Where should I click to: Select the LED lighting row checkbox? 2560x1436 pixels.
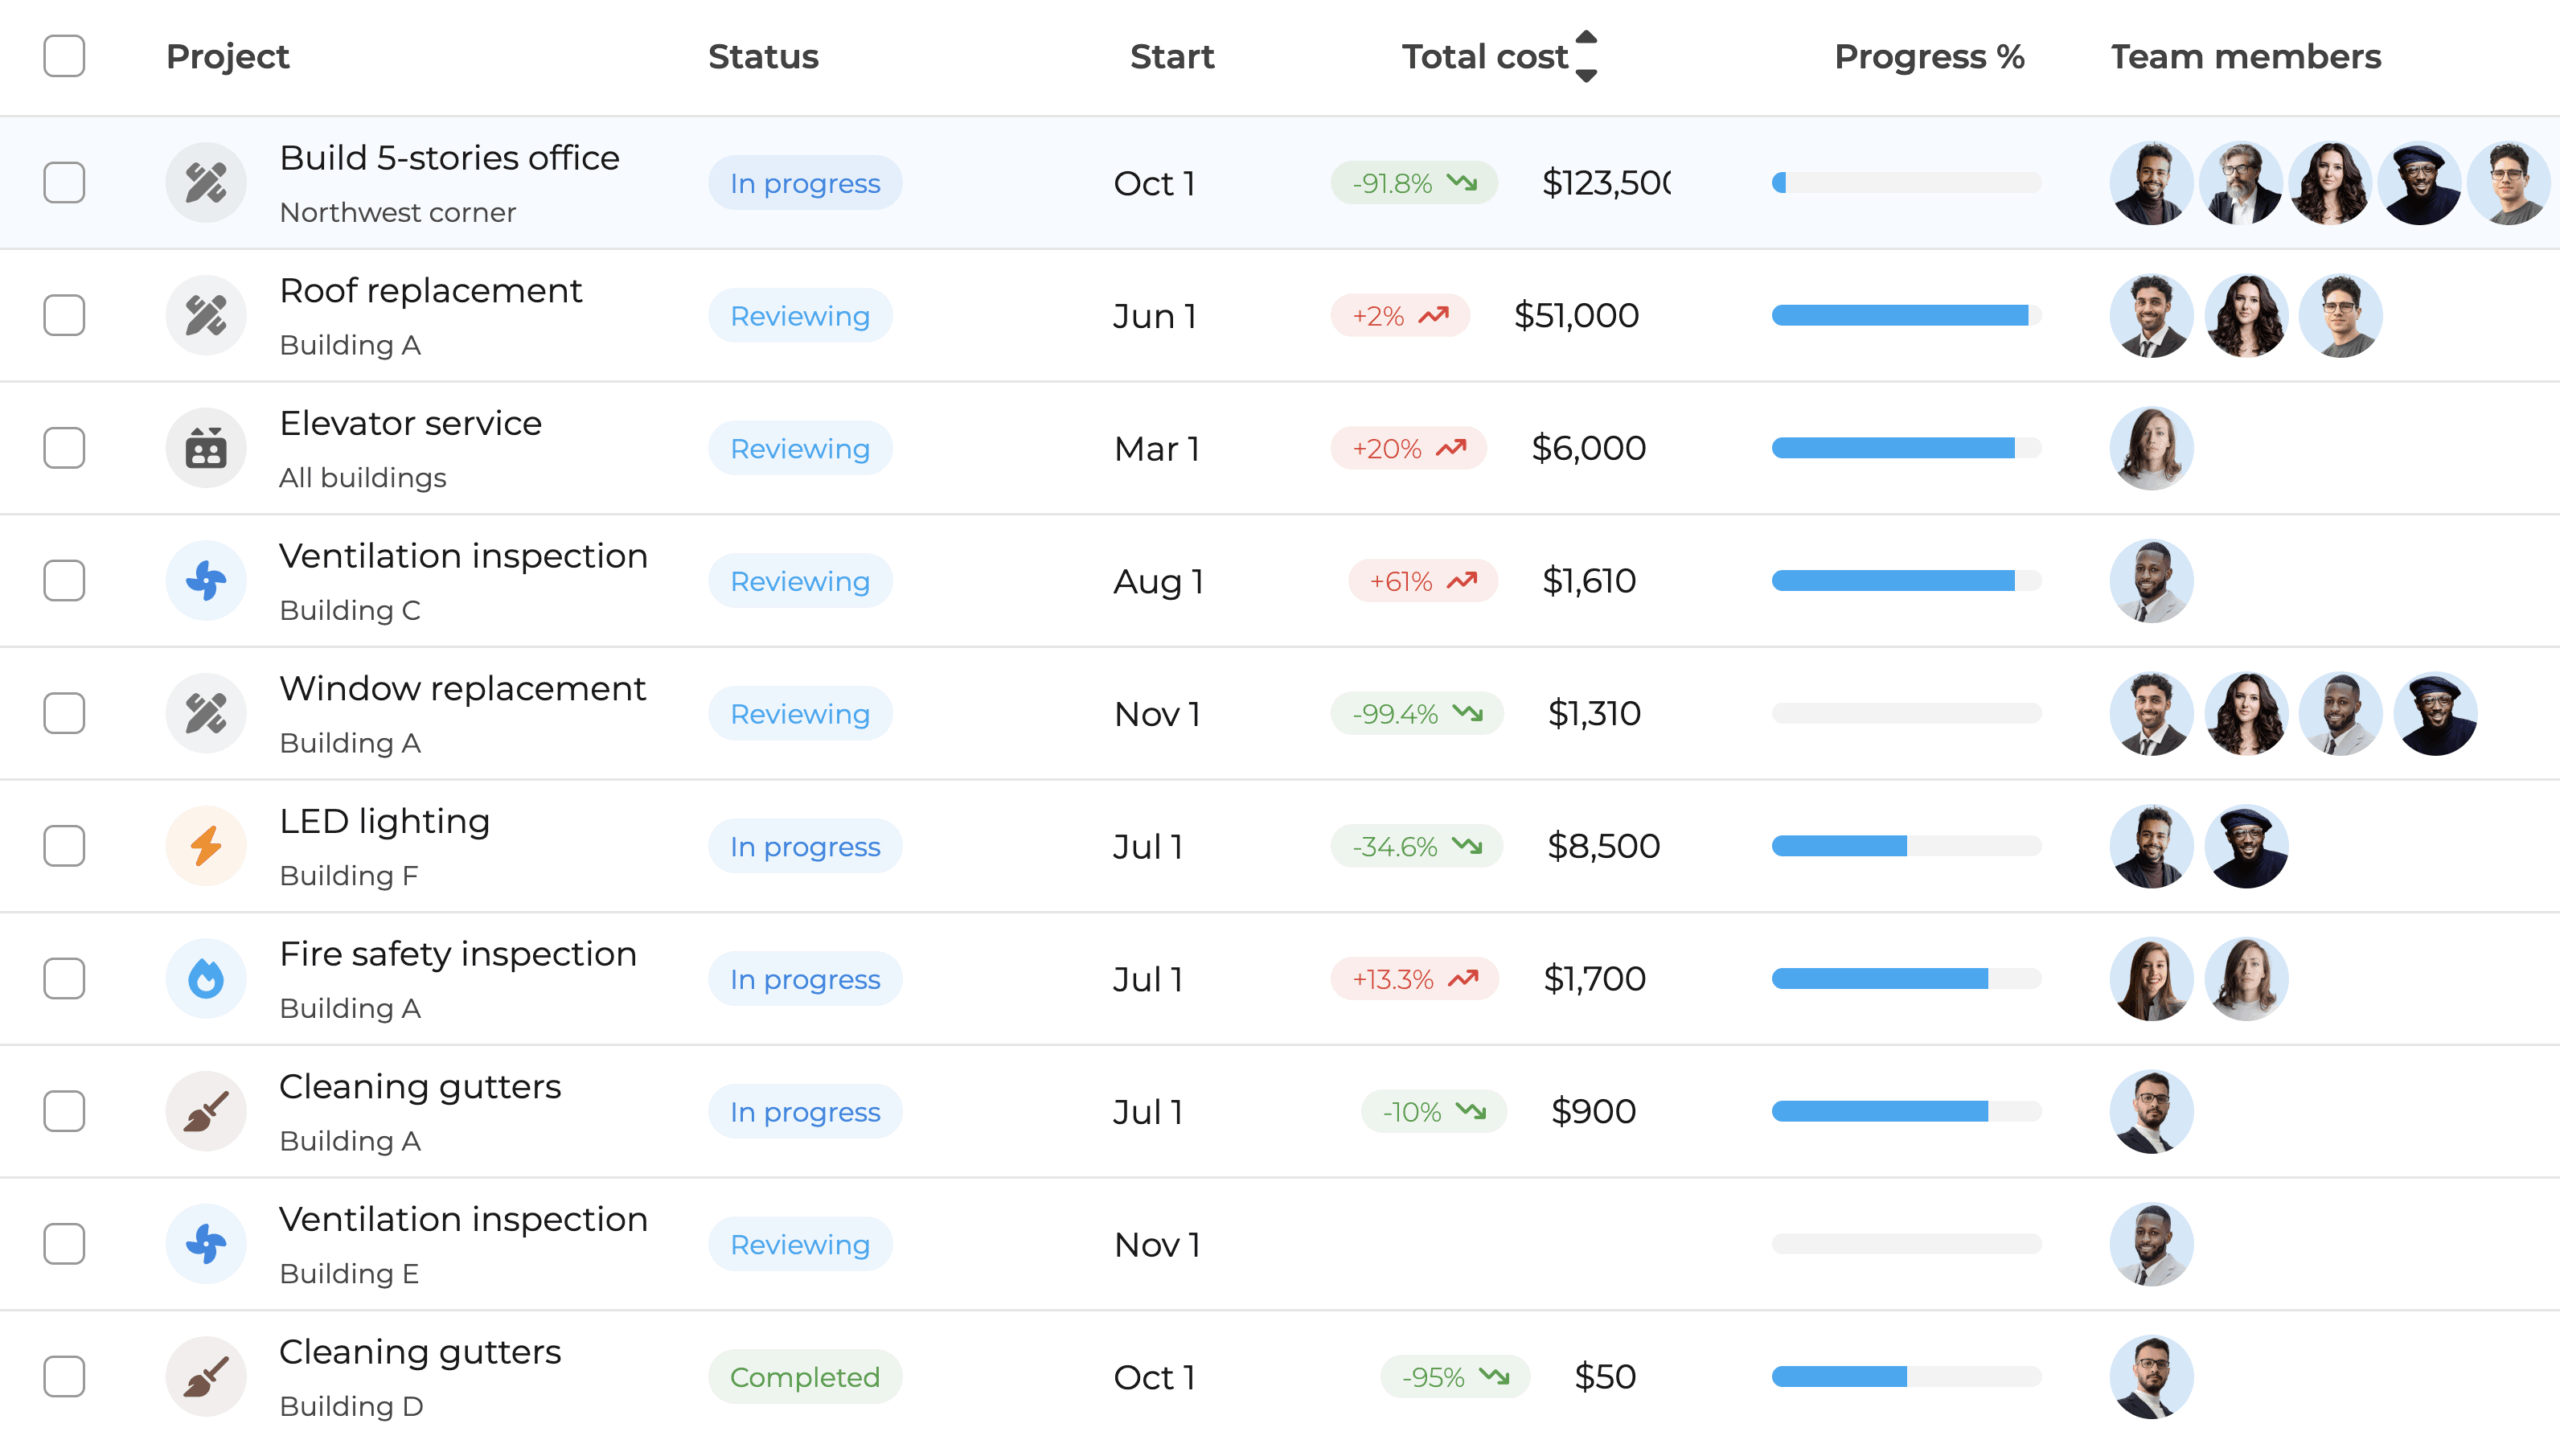coord(64,846)
